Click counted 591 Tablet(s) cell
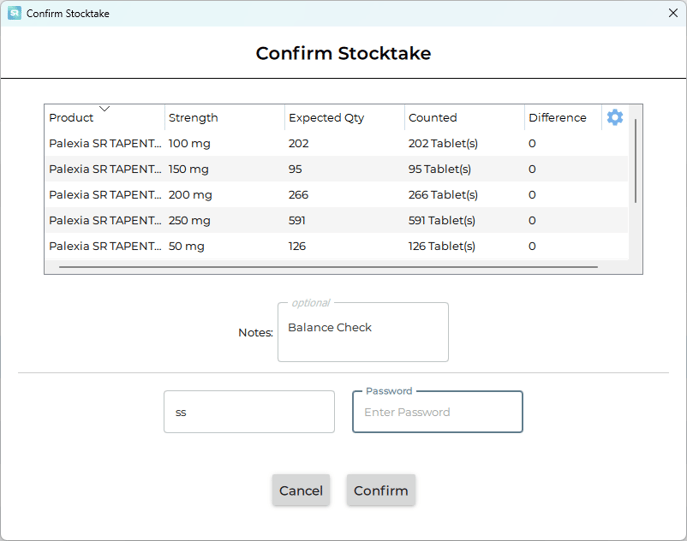687x541 pixels. 442,220
